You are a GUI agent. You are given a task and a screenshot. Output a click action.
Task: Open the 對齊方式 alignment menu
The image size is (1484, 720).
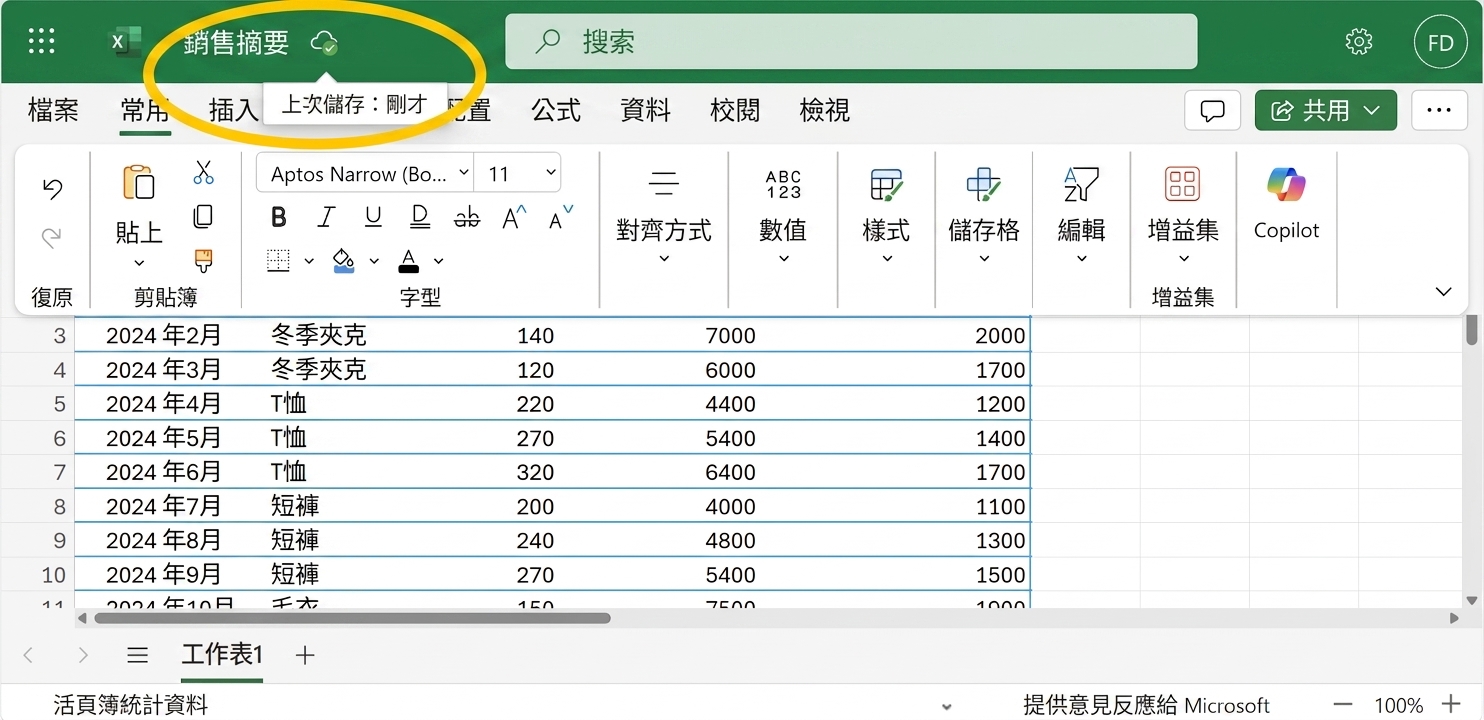(x=664, y=217)
